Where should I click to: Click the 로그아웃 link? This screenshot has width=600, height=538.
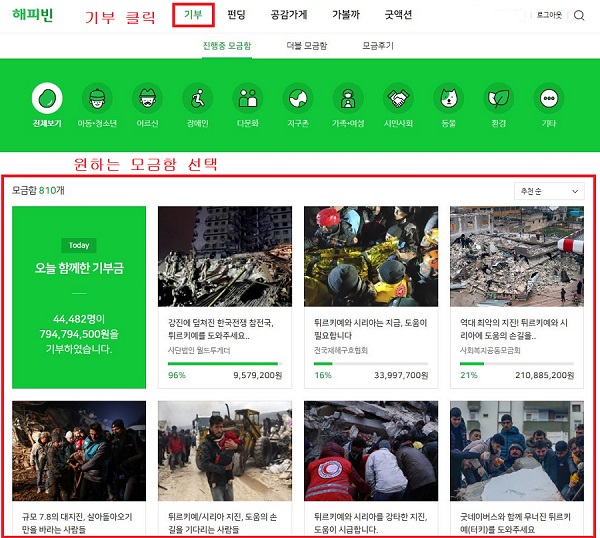[549, 15]
